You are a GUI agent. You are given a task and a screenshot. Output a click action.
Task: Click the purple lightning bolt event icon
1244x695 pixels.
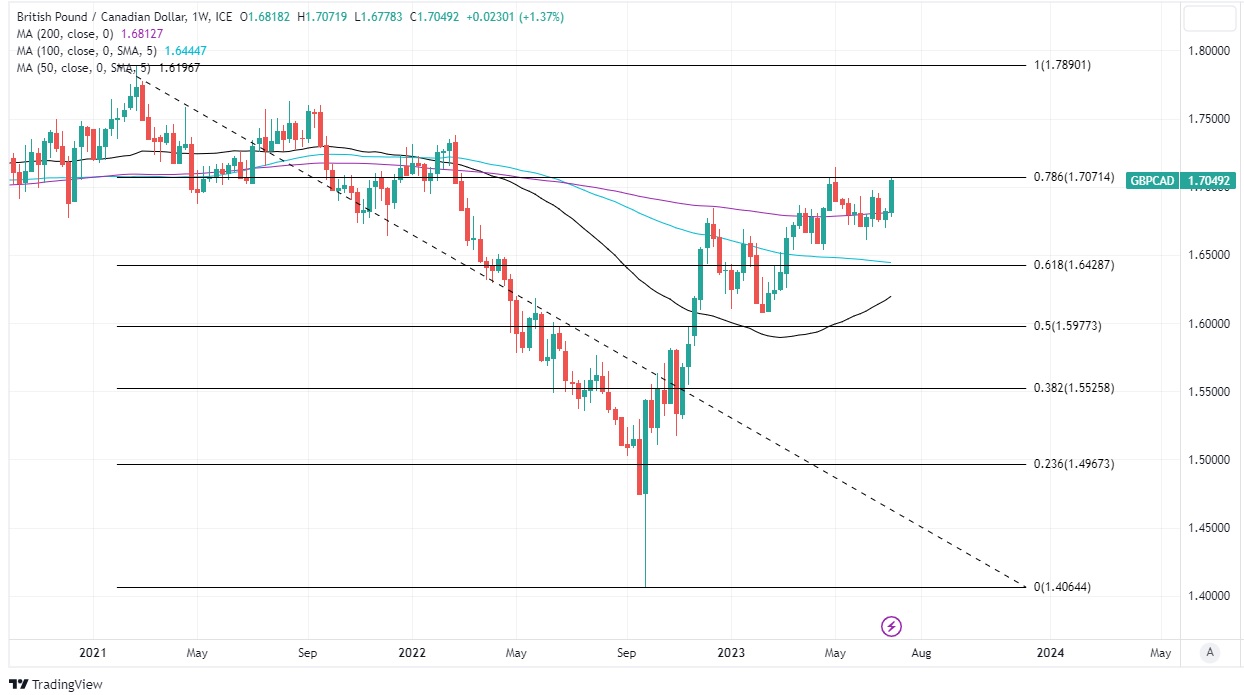coord(892,627)
